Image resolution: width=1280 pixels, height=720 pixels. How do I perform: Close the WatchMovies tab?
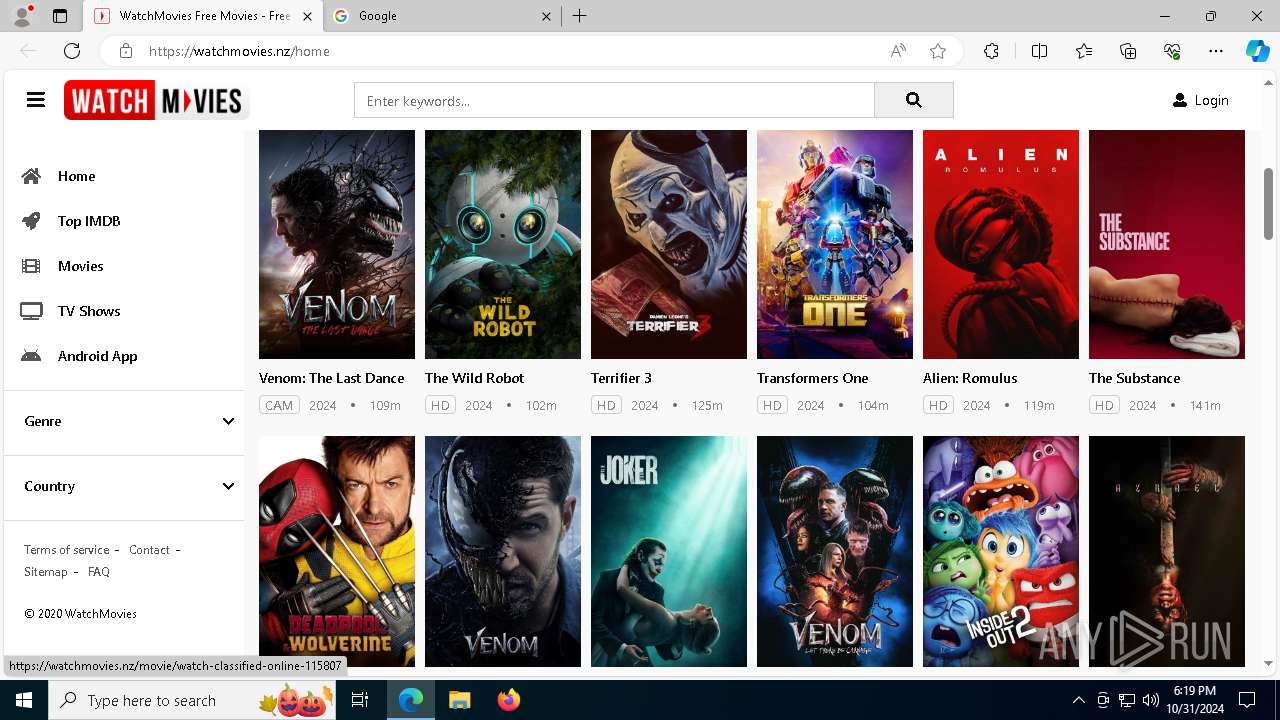point(307,16)
